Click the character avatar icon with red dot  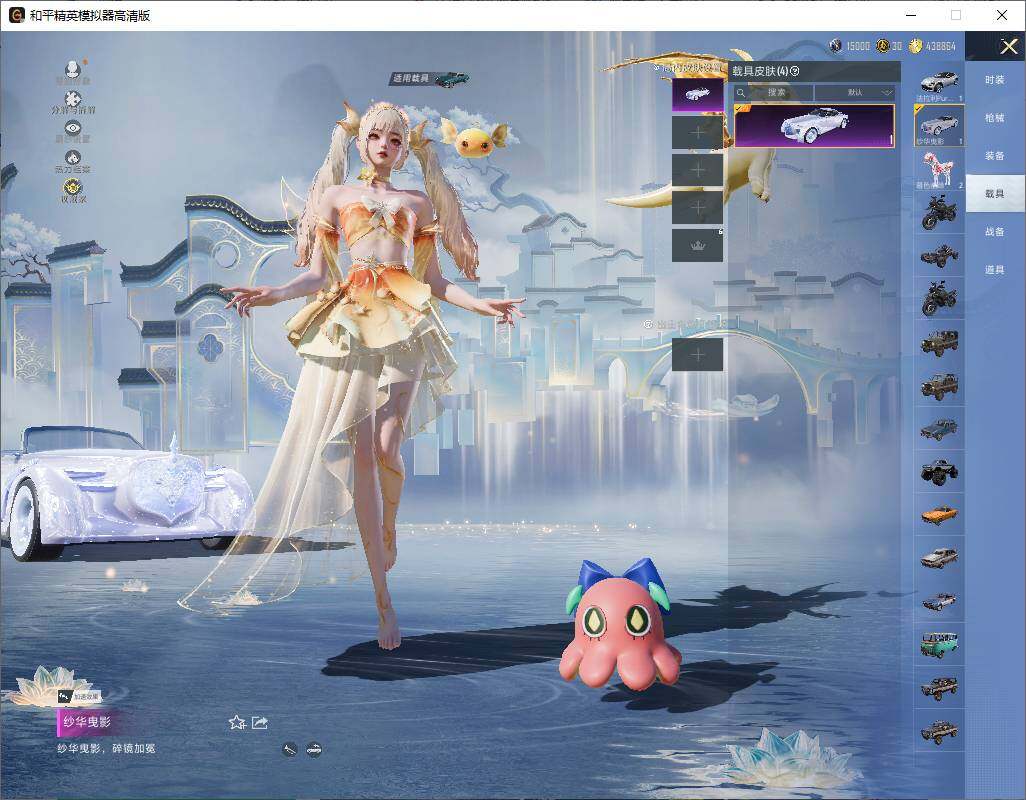73,69
